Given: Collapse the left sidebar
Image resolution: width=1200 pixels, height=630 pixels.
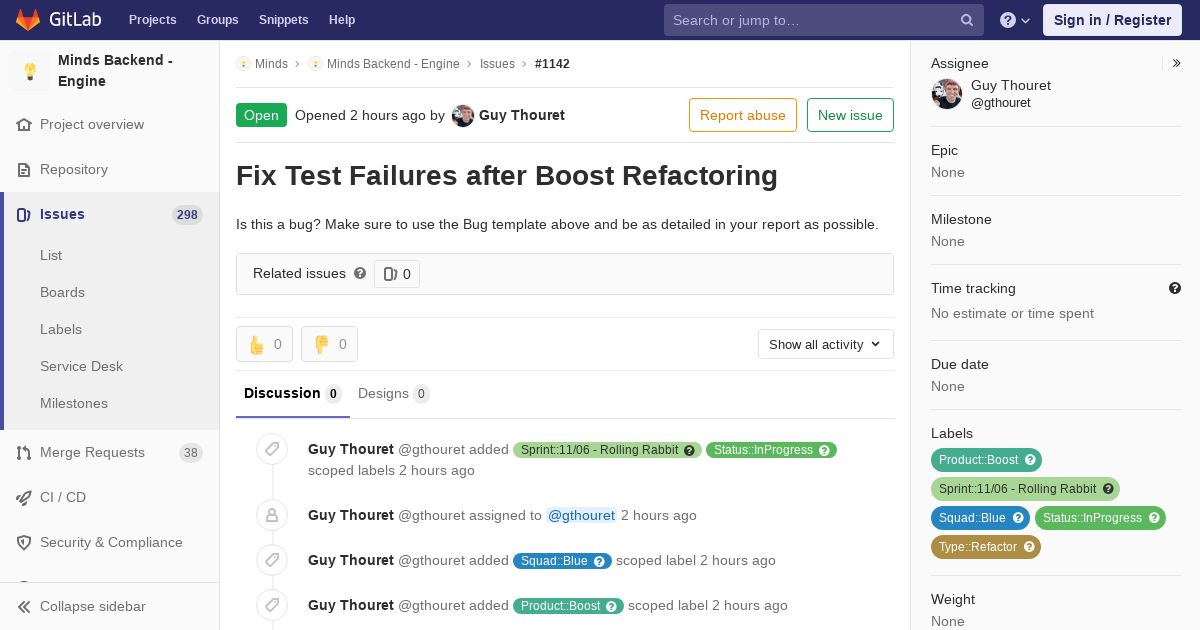Looking at the screenshot, I should click(92, 606).
